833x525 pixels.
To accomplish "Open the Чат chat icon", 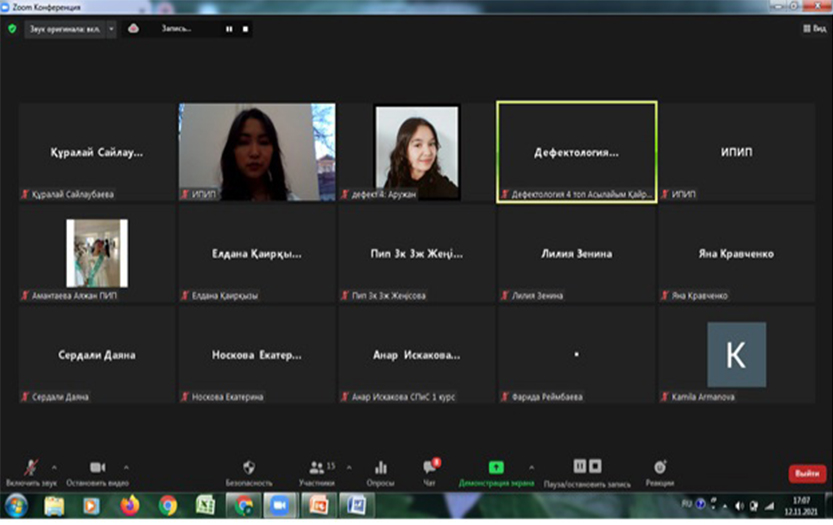I will click(429, 468).
